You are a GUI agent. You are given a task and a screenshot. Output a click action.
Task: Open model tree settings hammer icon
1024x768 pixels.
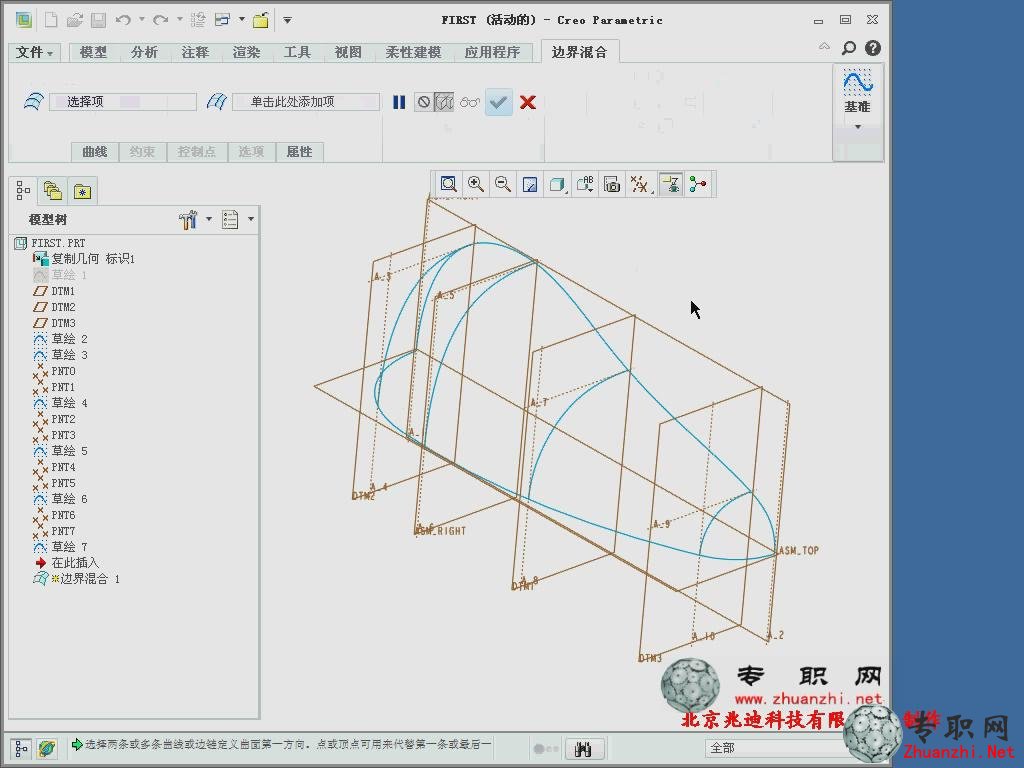pos(188,219)
